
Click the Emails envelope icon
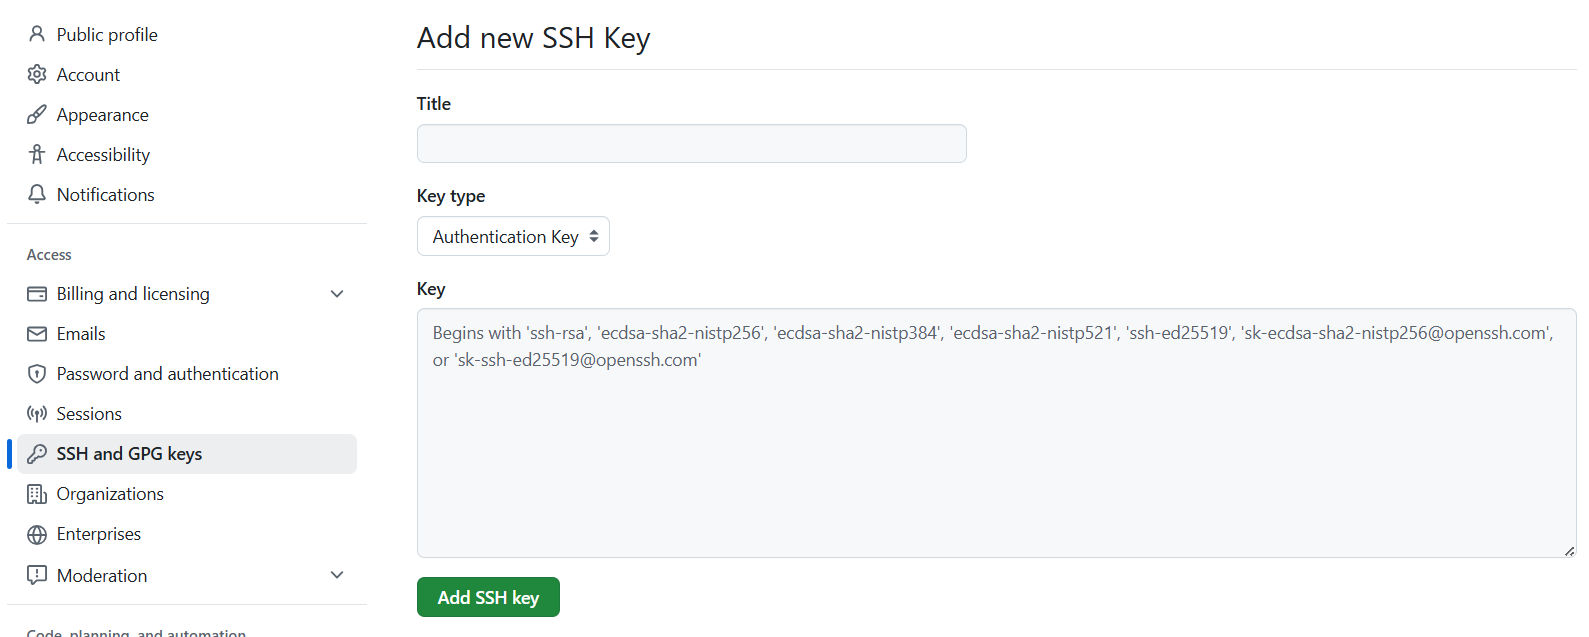click(x=37, y=333)
